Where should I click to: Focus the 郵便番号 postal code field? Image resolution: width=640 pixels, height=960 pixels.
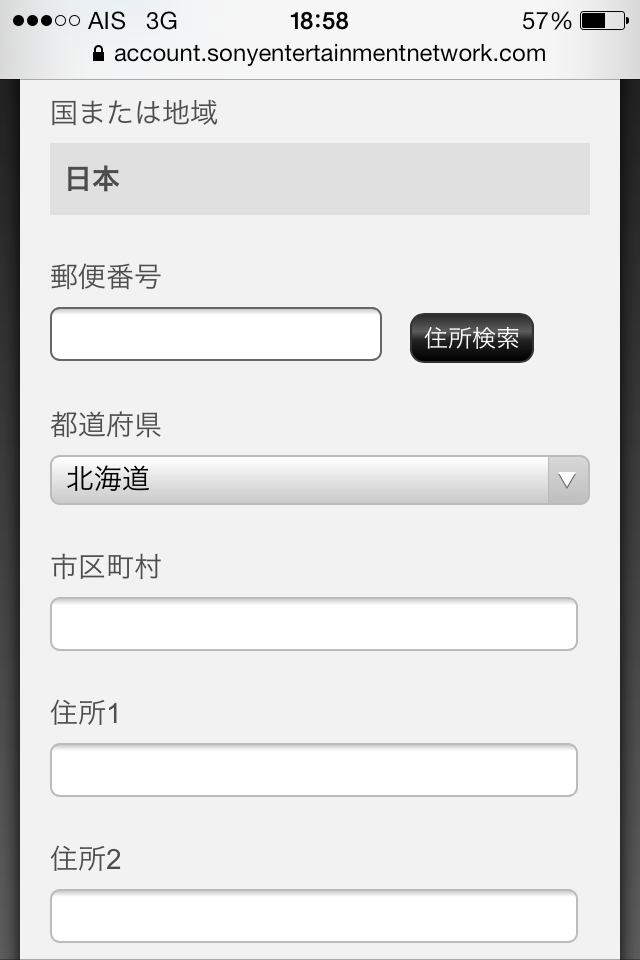(216, 334)
